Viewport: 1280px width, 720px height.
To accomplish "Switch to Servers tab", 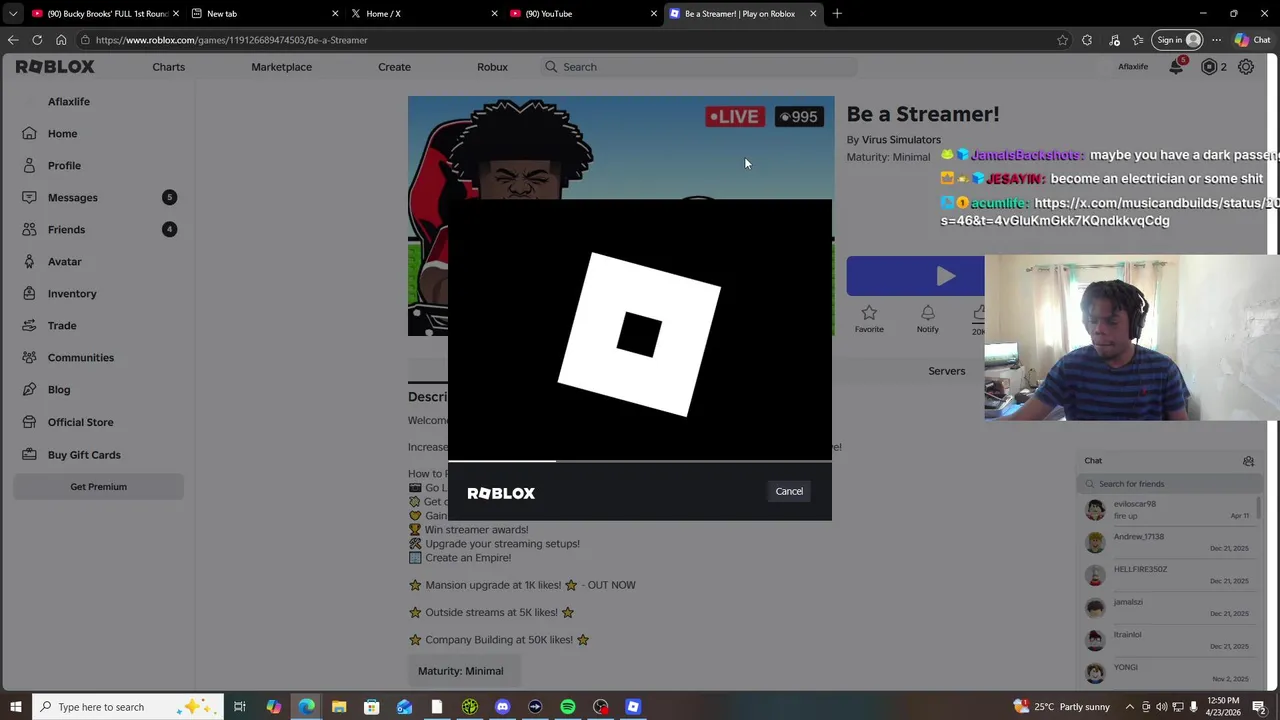I will [x=946, y=371].
